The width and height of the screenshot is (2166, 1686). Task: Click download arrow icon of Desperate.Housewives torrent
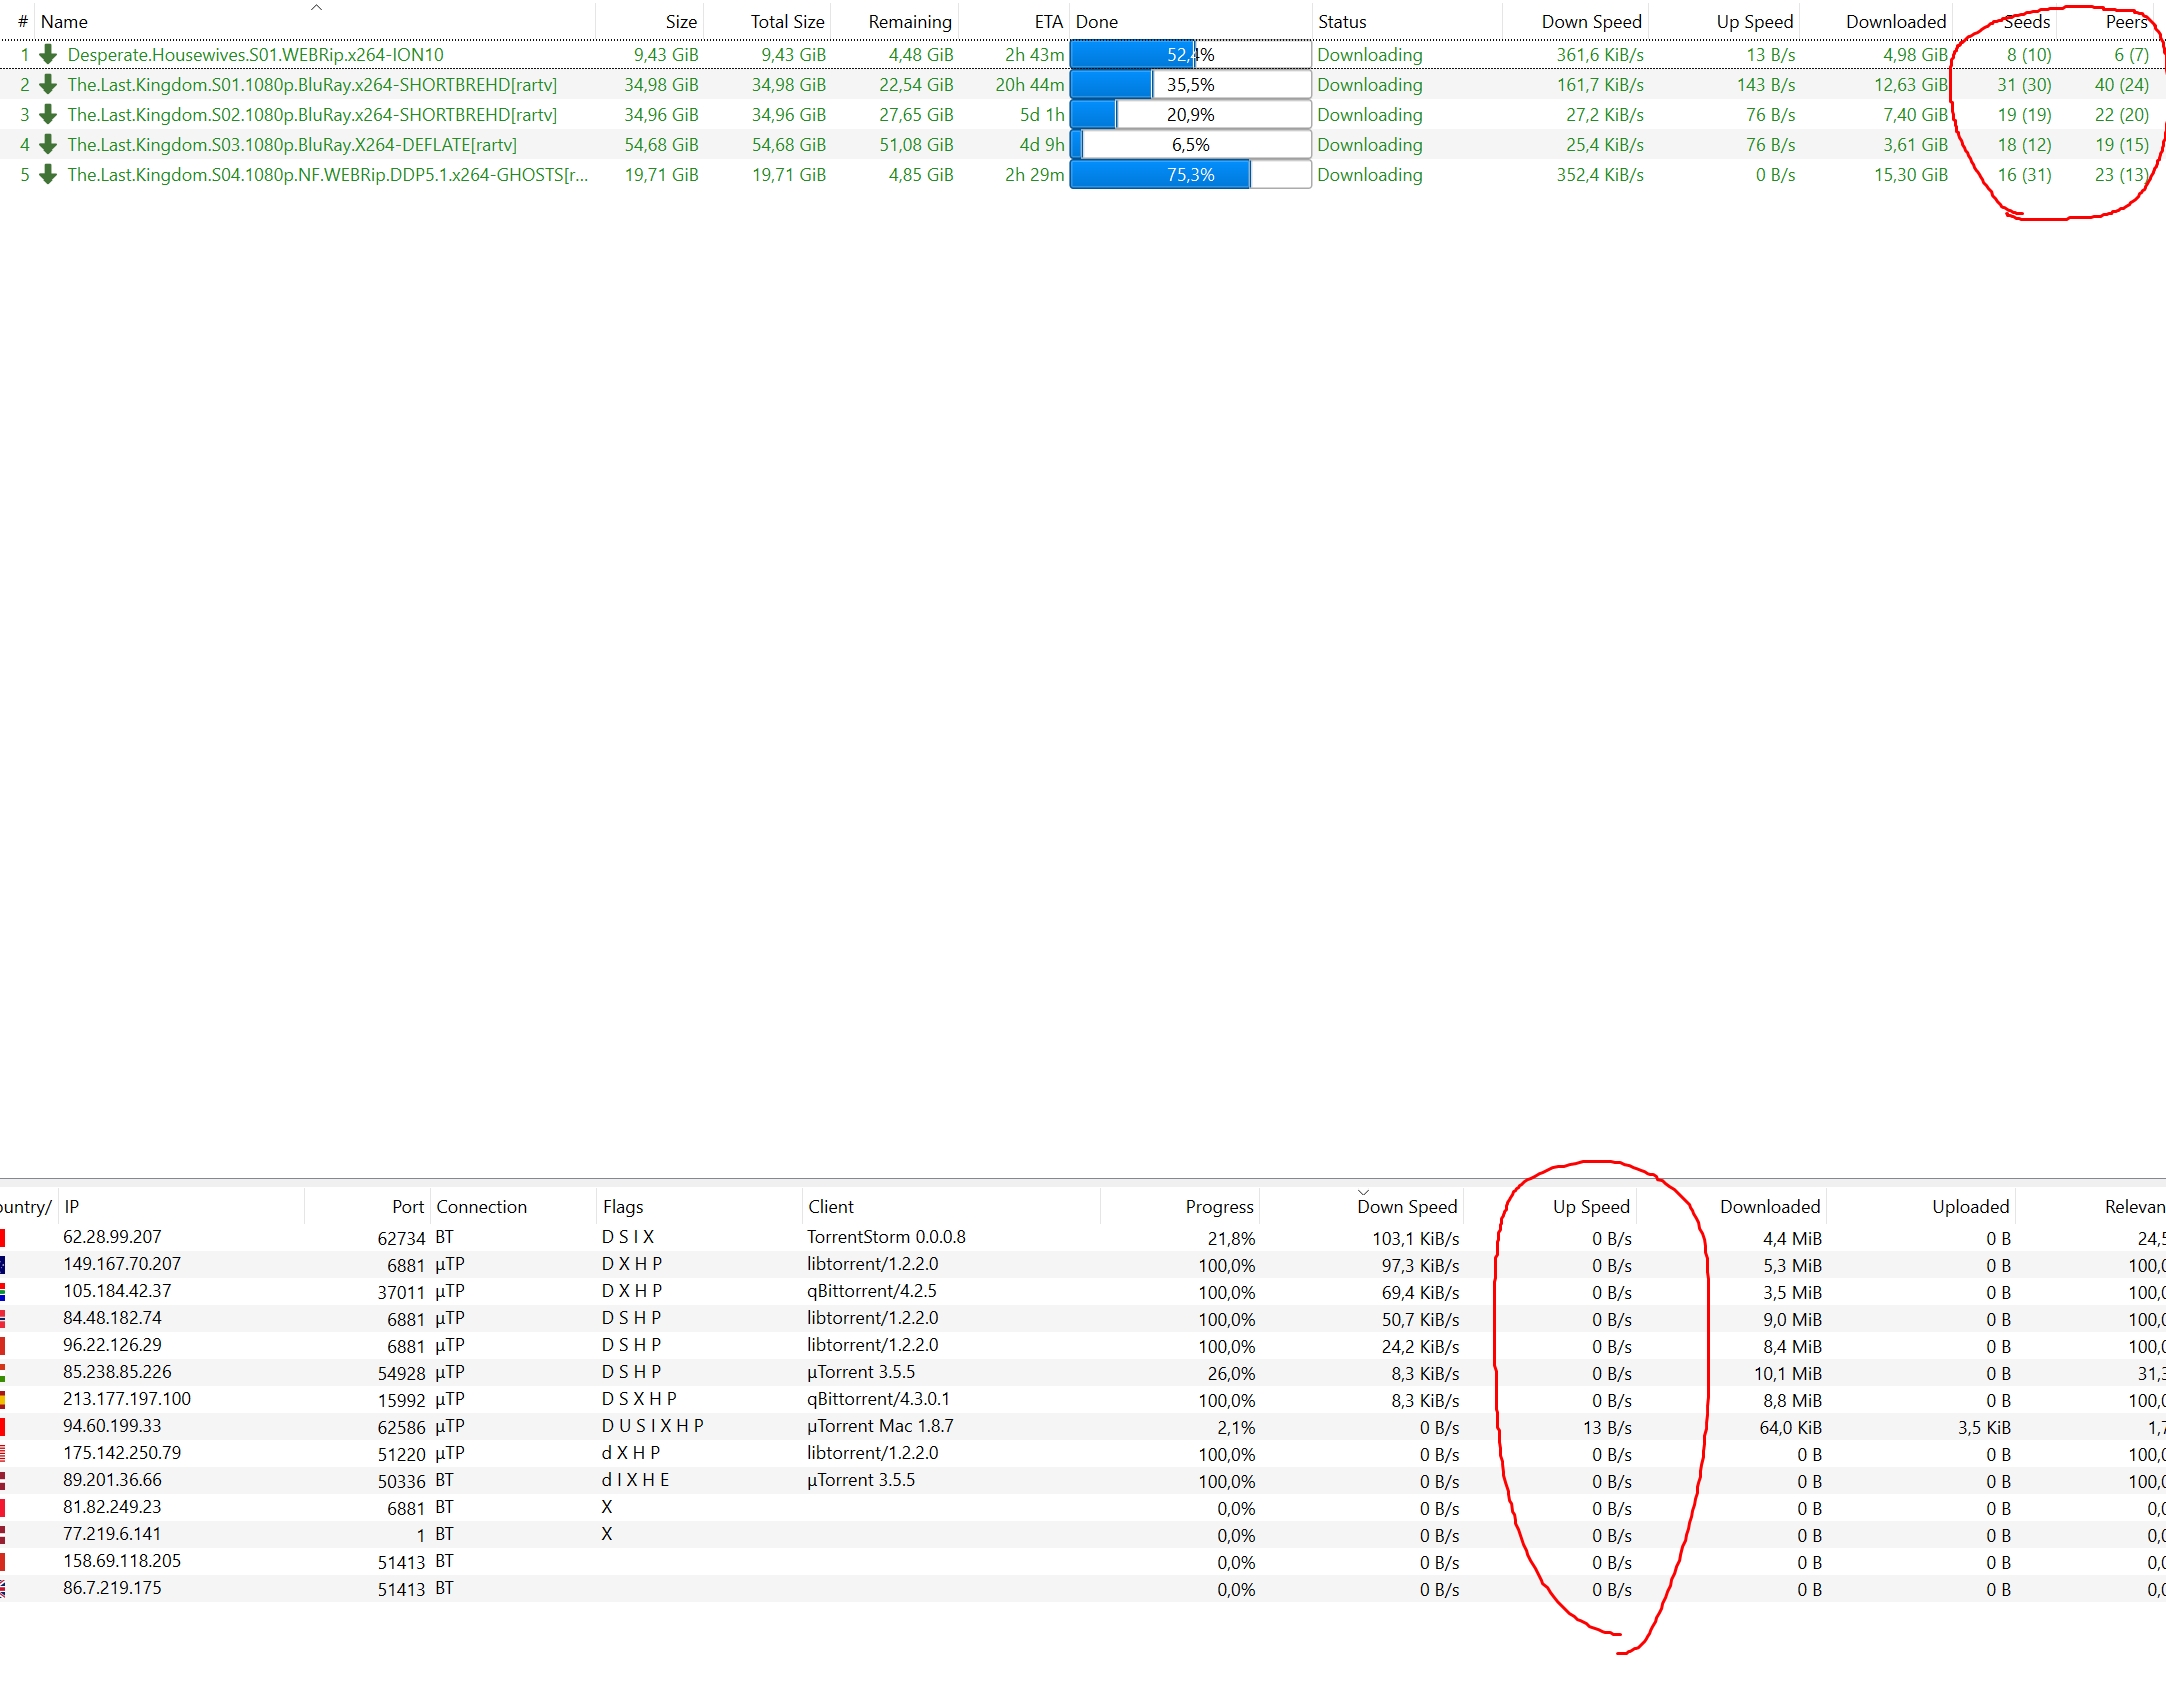coord(47,55)
